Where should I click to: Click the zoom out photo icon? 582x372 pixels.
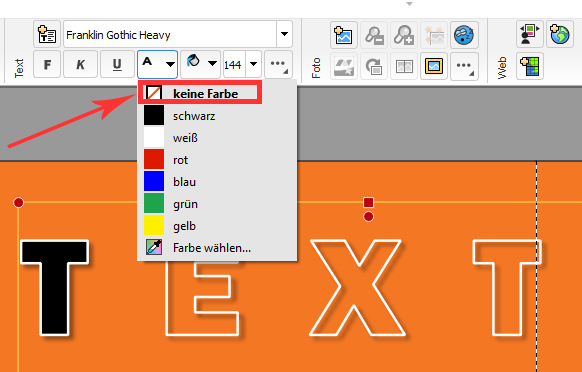click(374, 35)
